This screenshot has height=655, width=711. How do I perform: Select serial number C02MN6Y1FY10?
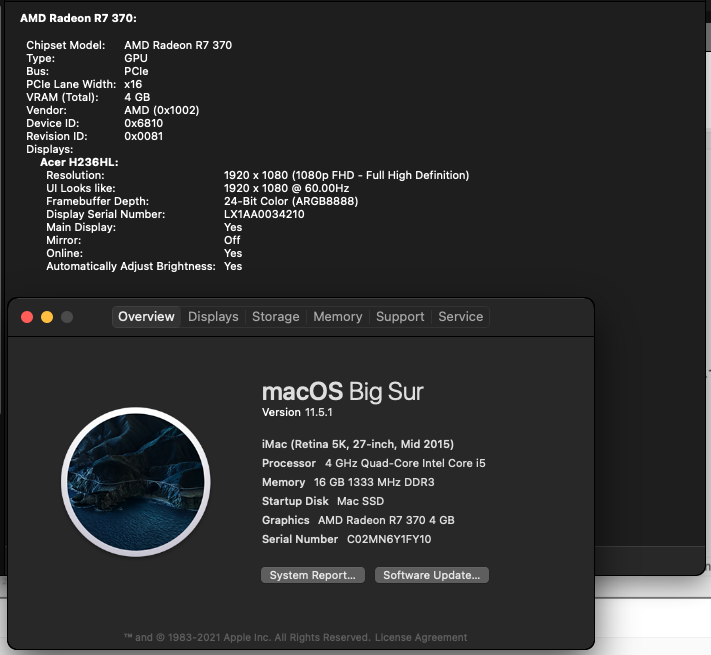389,539
